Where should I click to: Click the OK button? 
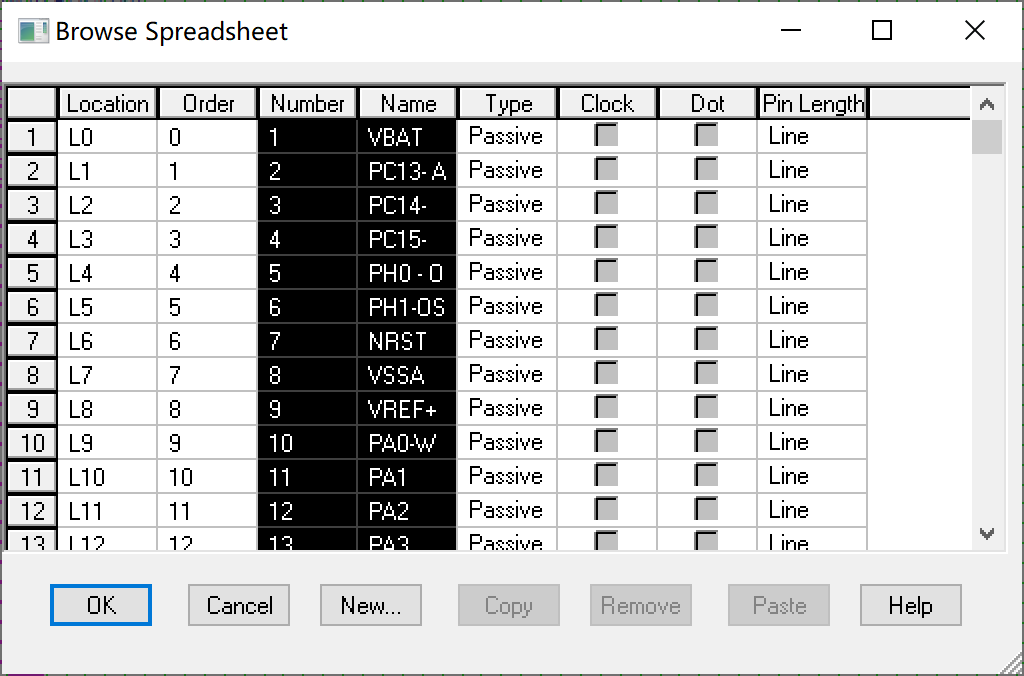pyautogui.click(x=101, y=605)
